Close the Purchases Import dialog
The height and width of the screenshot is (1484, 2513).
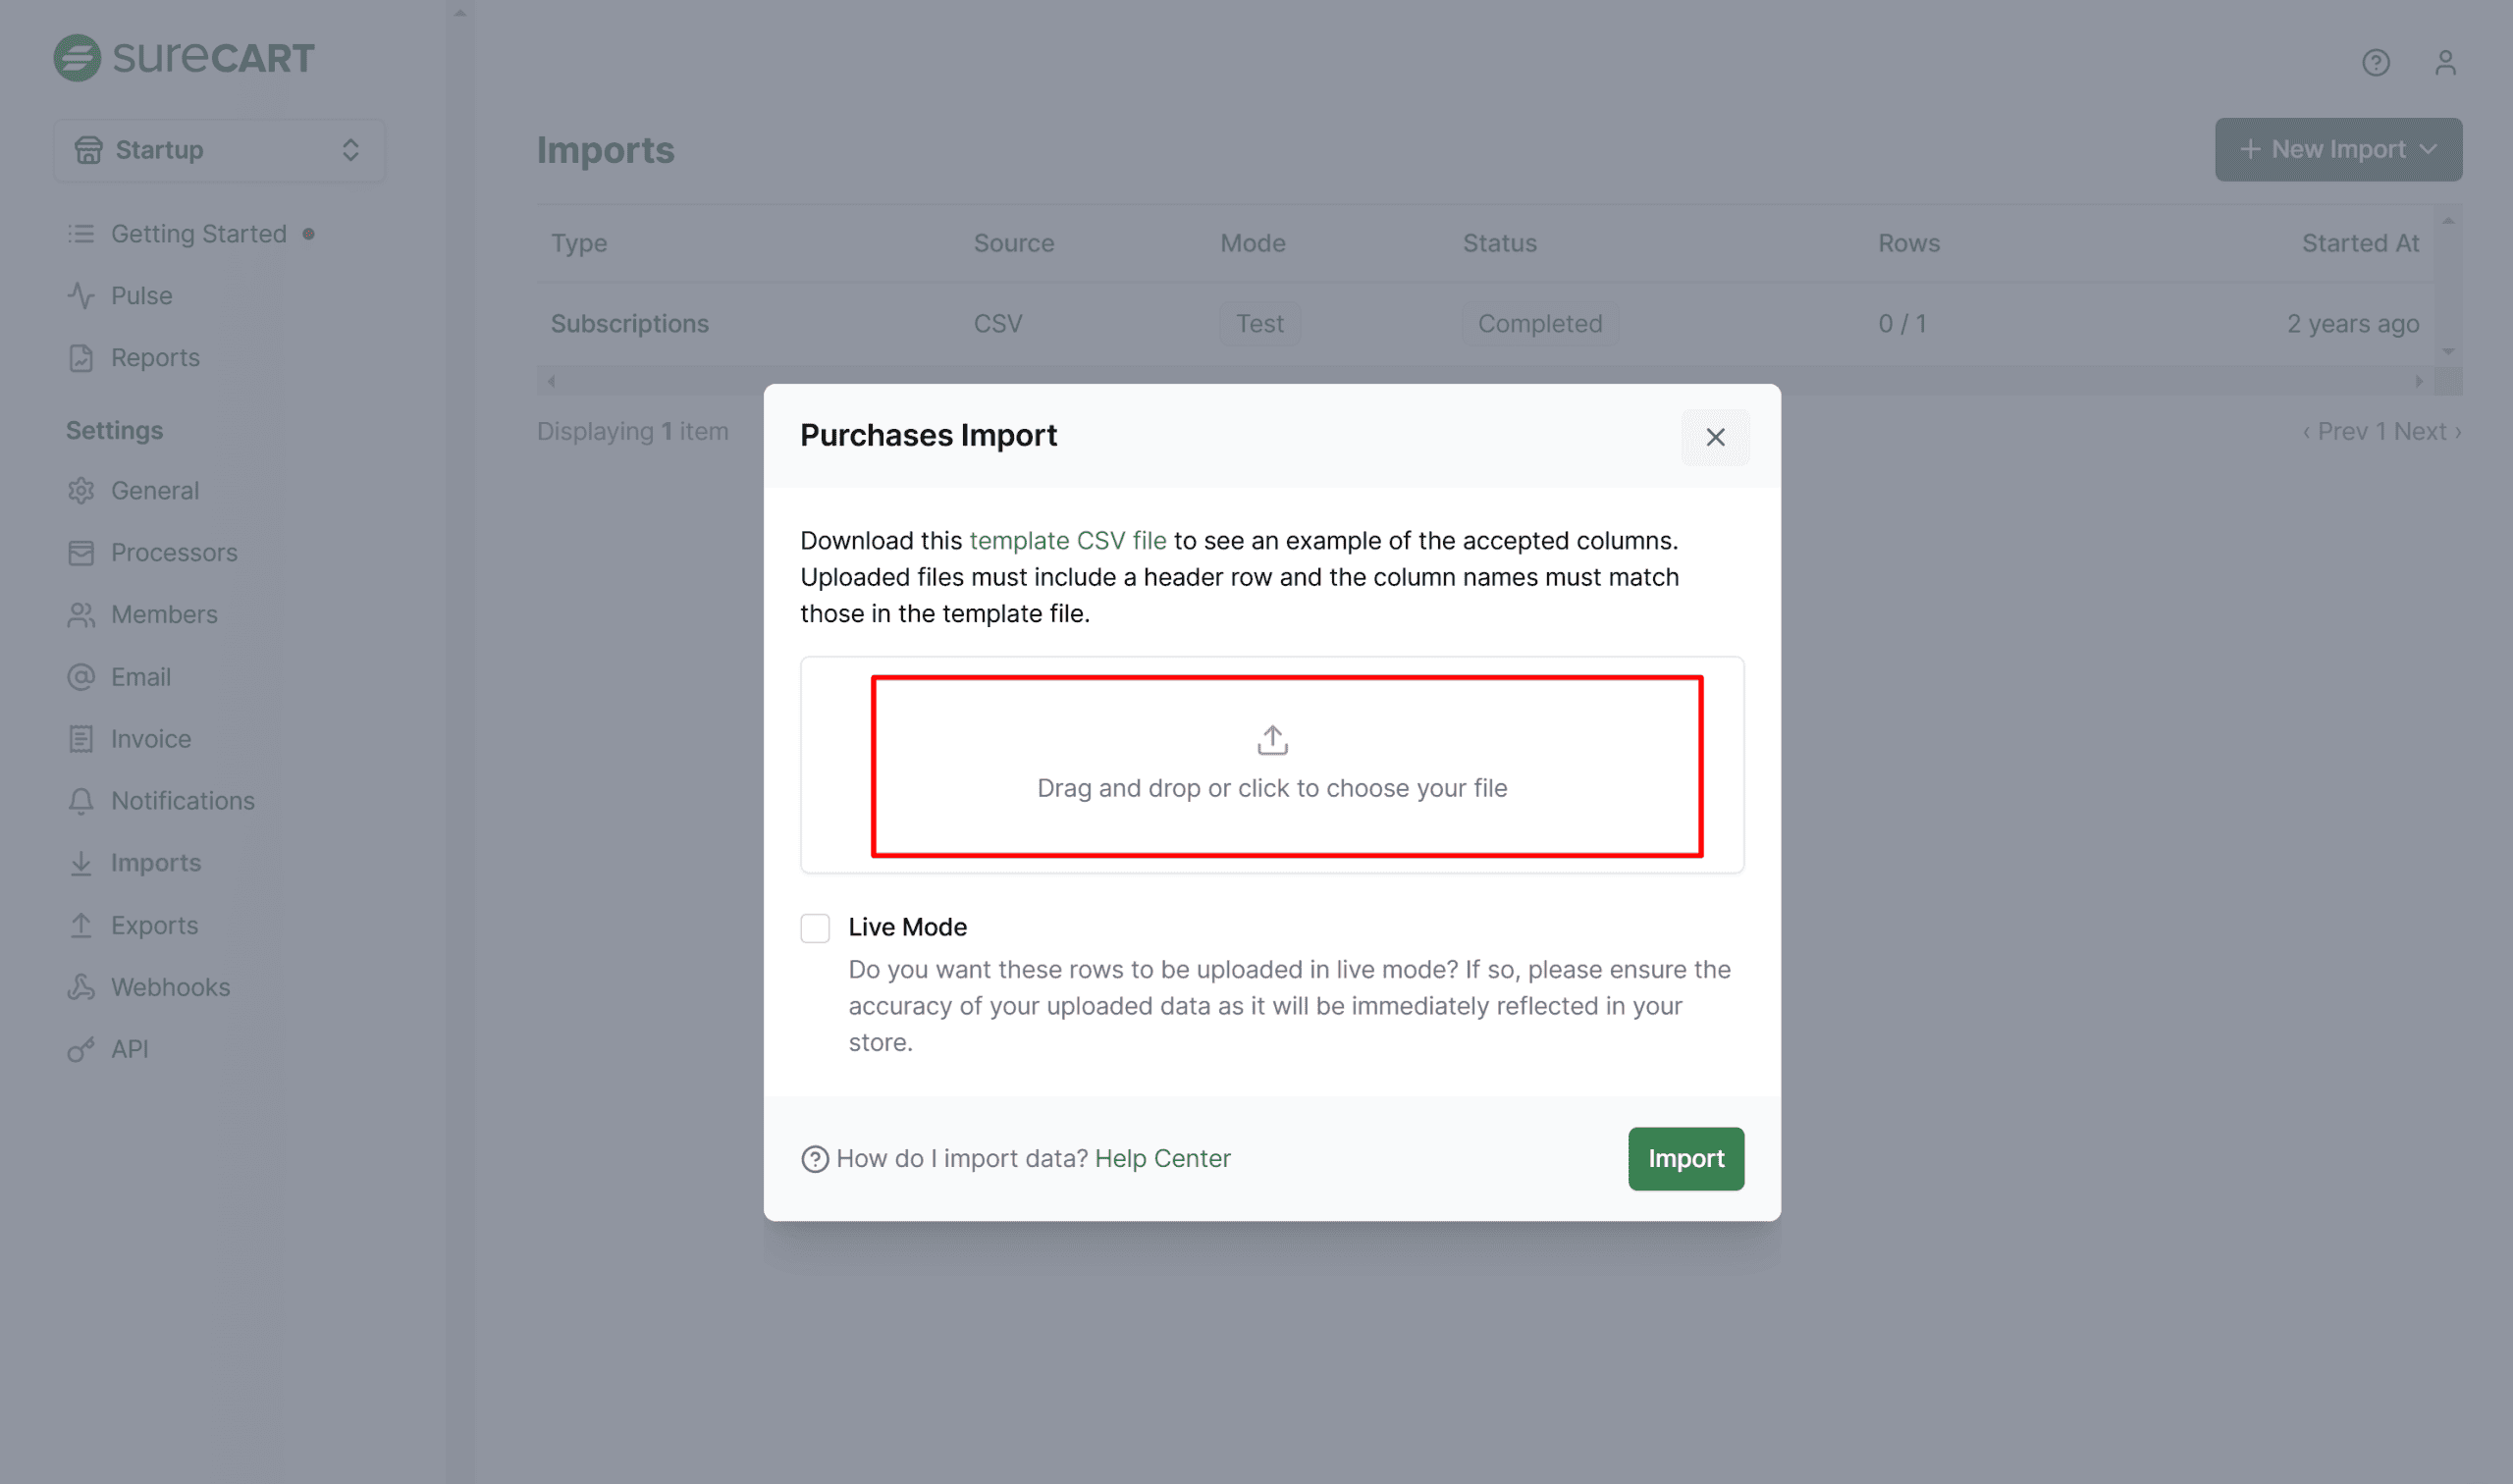tap(1715, 437)
